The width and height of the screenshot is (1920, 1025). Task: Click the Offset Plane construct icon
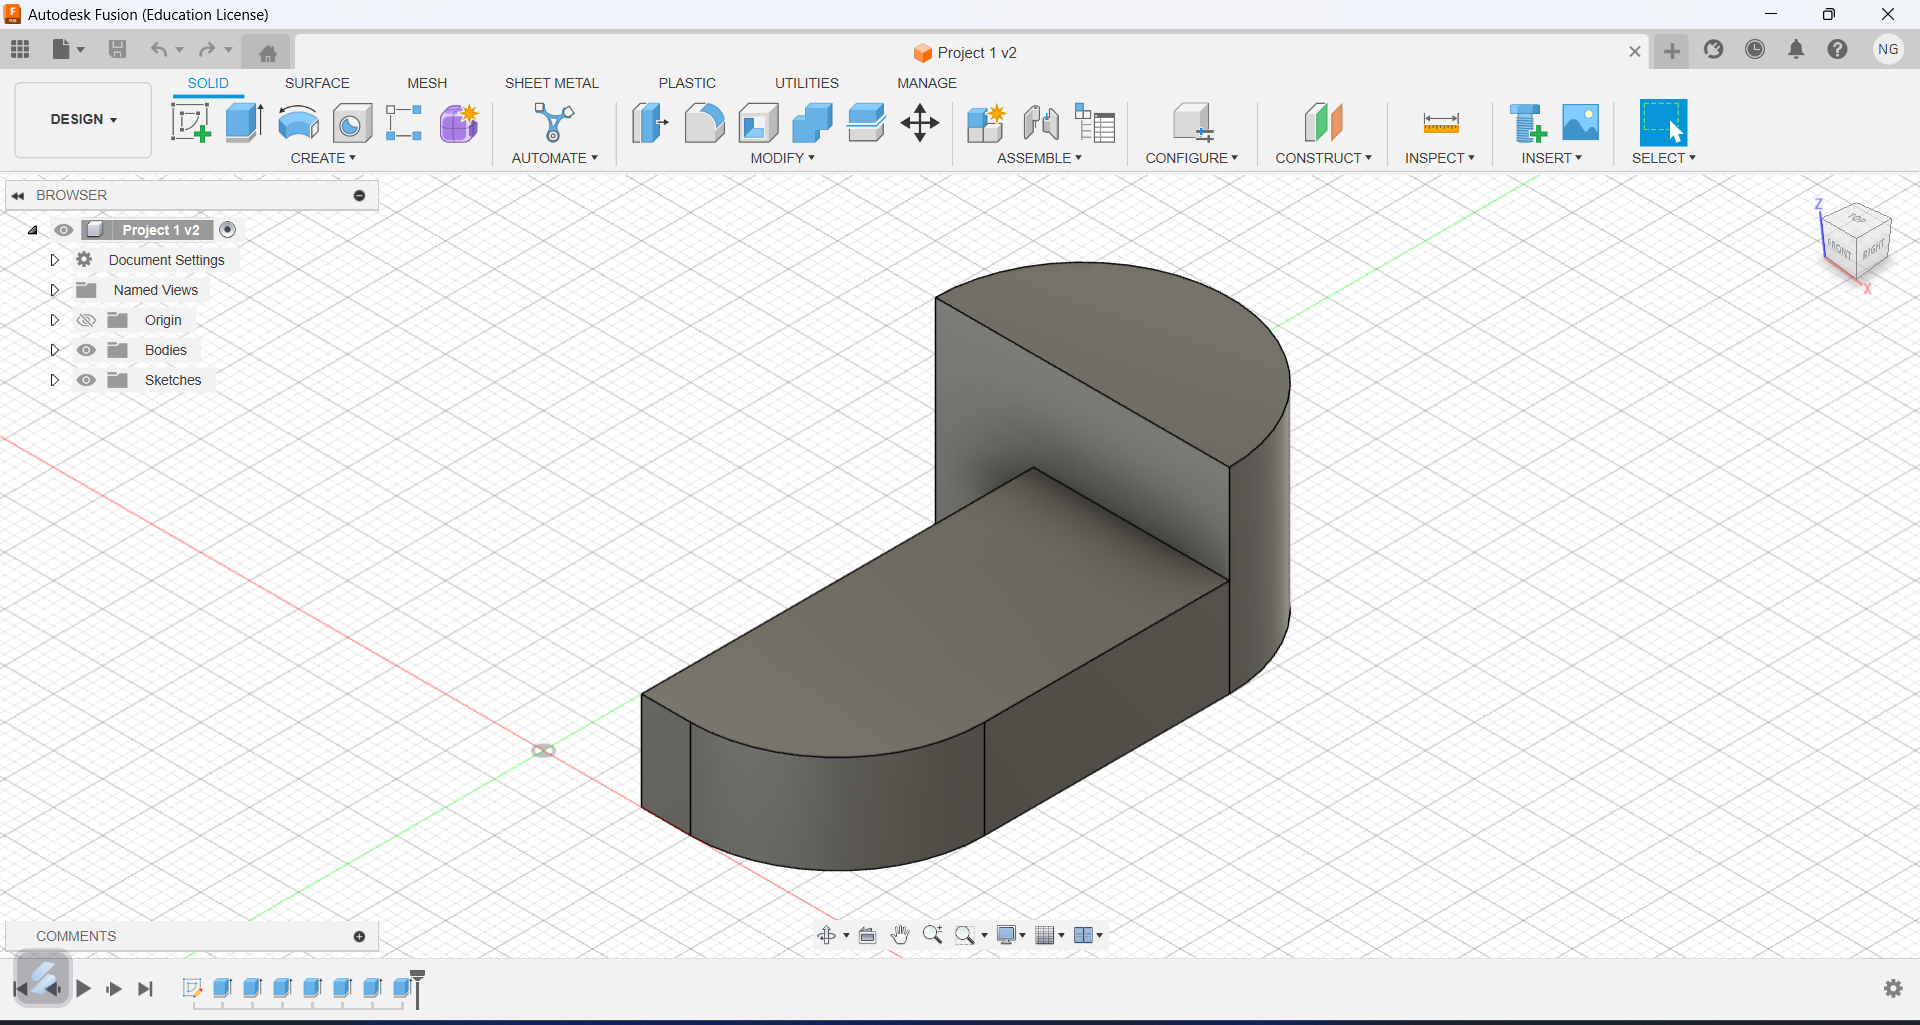(x=1323, y=123)
